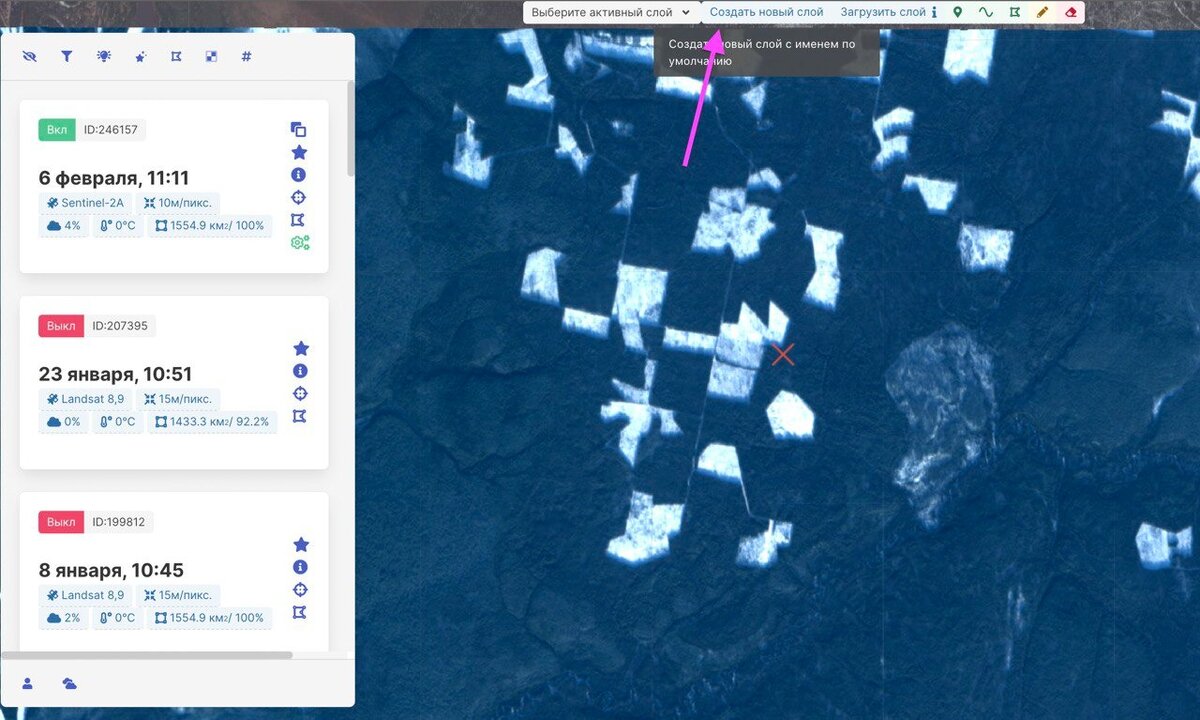Click the 1554.9 км²/ 100% tag on 6 февраля card
1200x720 pixels.
point(210,226)
